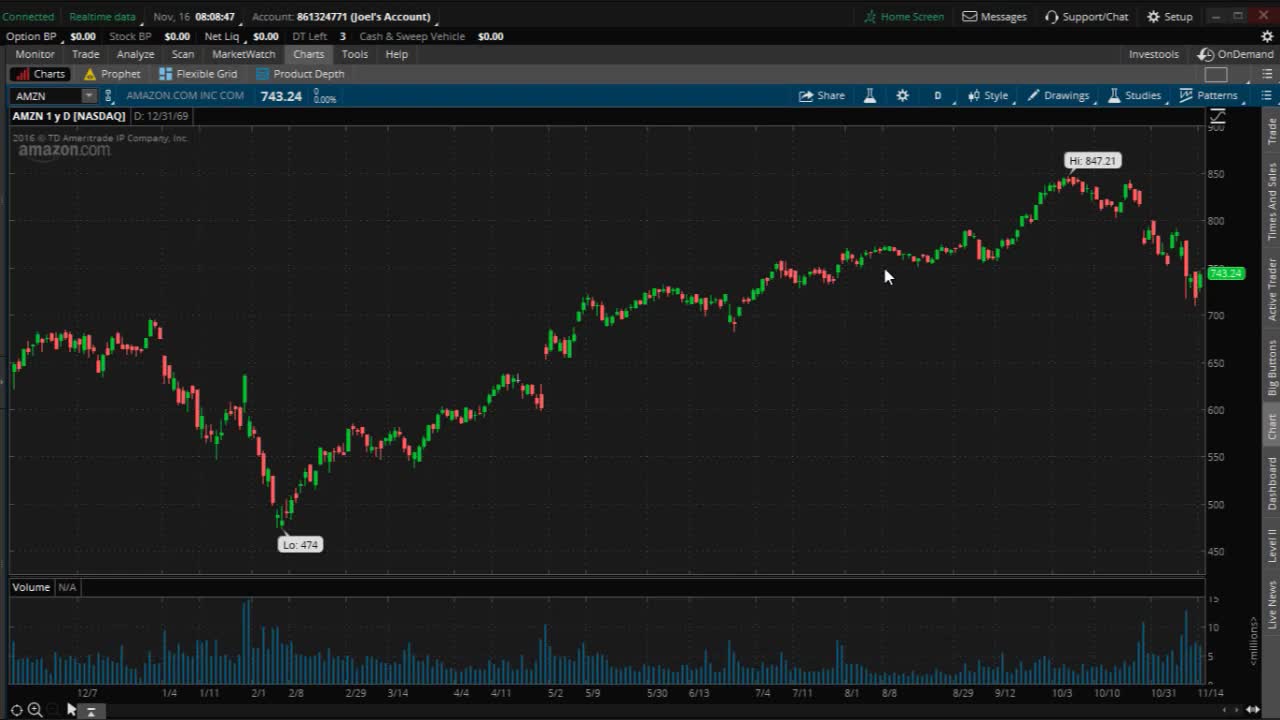Screen dimensions: 1280x720
Task: Click the Volume study label
Action: pyautogui.click(x=31, y=587)
